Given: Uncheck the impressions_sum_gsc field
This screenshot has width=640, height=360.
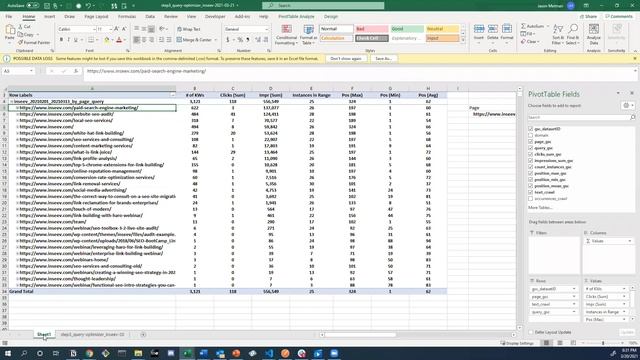Looking at the screenshot, I should [531, 160].
